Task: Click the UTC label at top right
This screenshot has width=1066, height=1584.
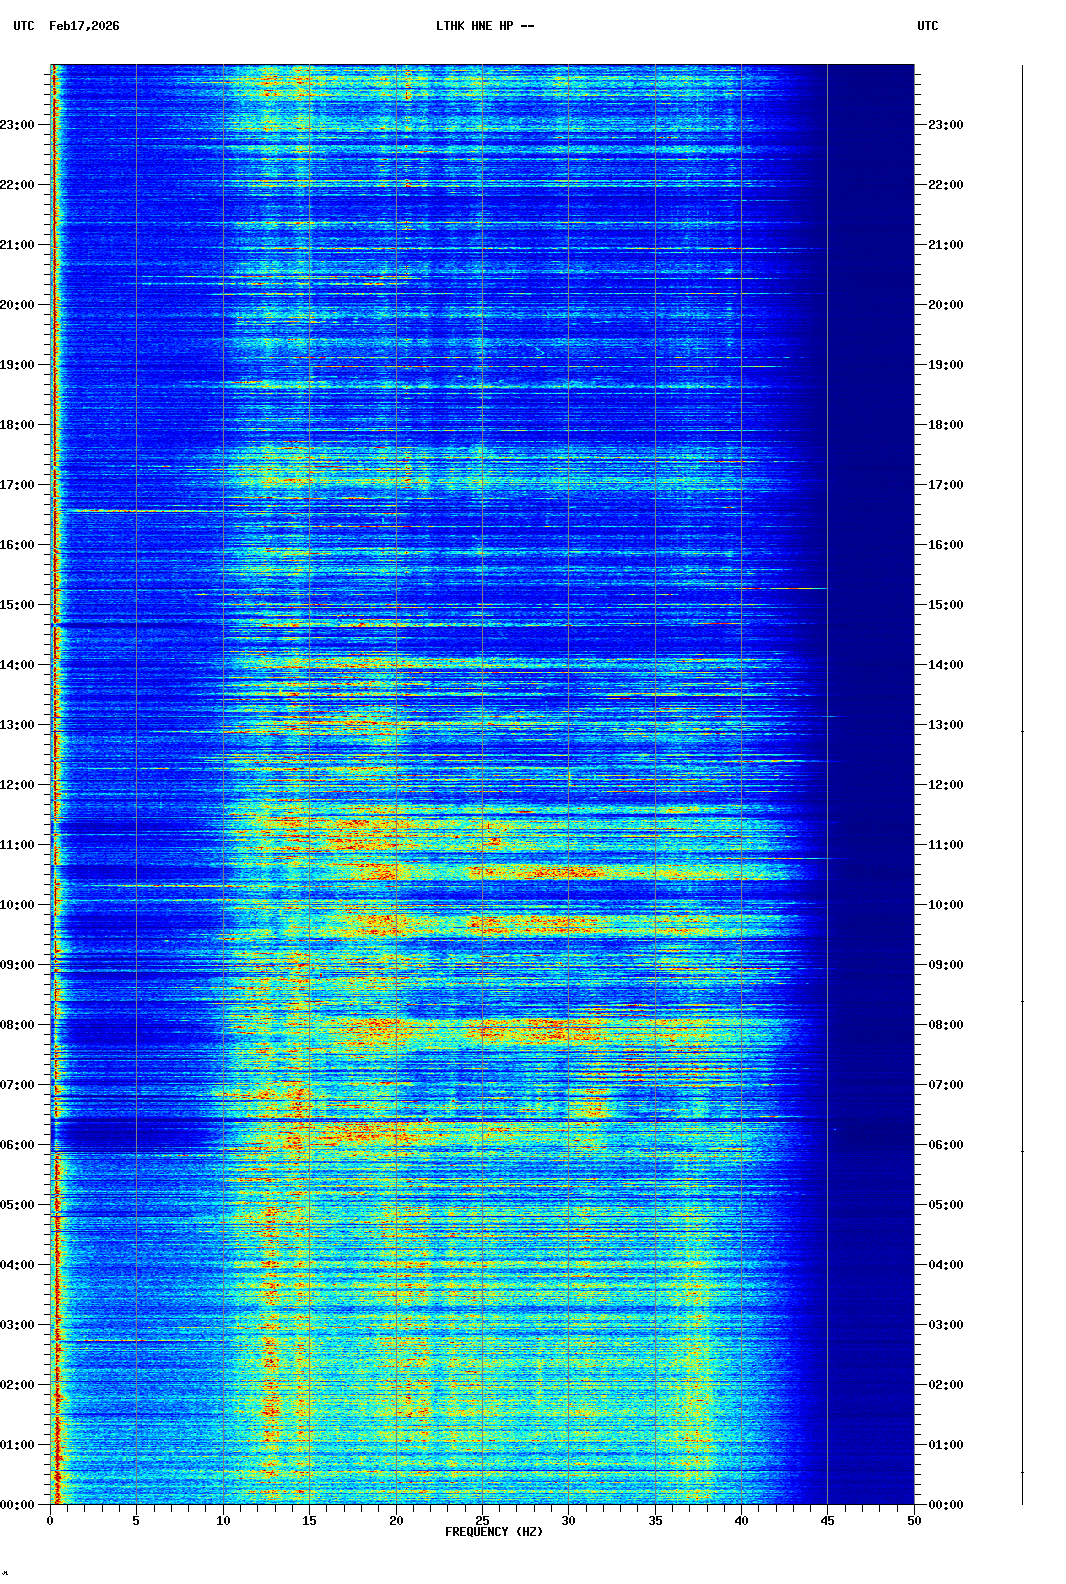Action: [927, 26]
